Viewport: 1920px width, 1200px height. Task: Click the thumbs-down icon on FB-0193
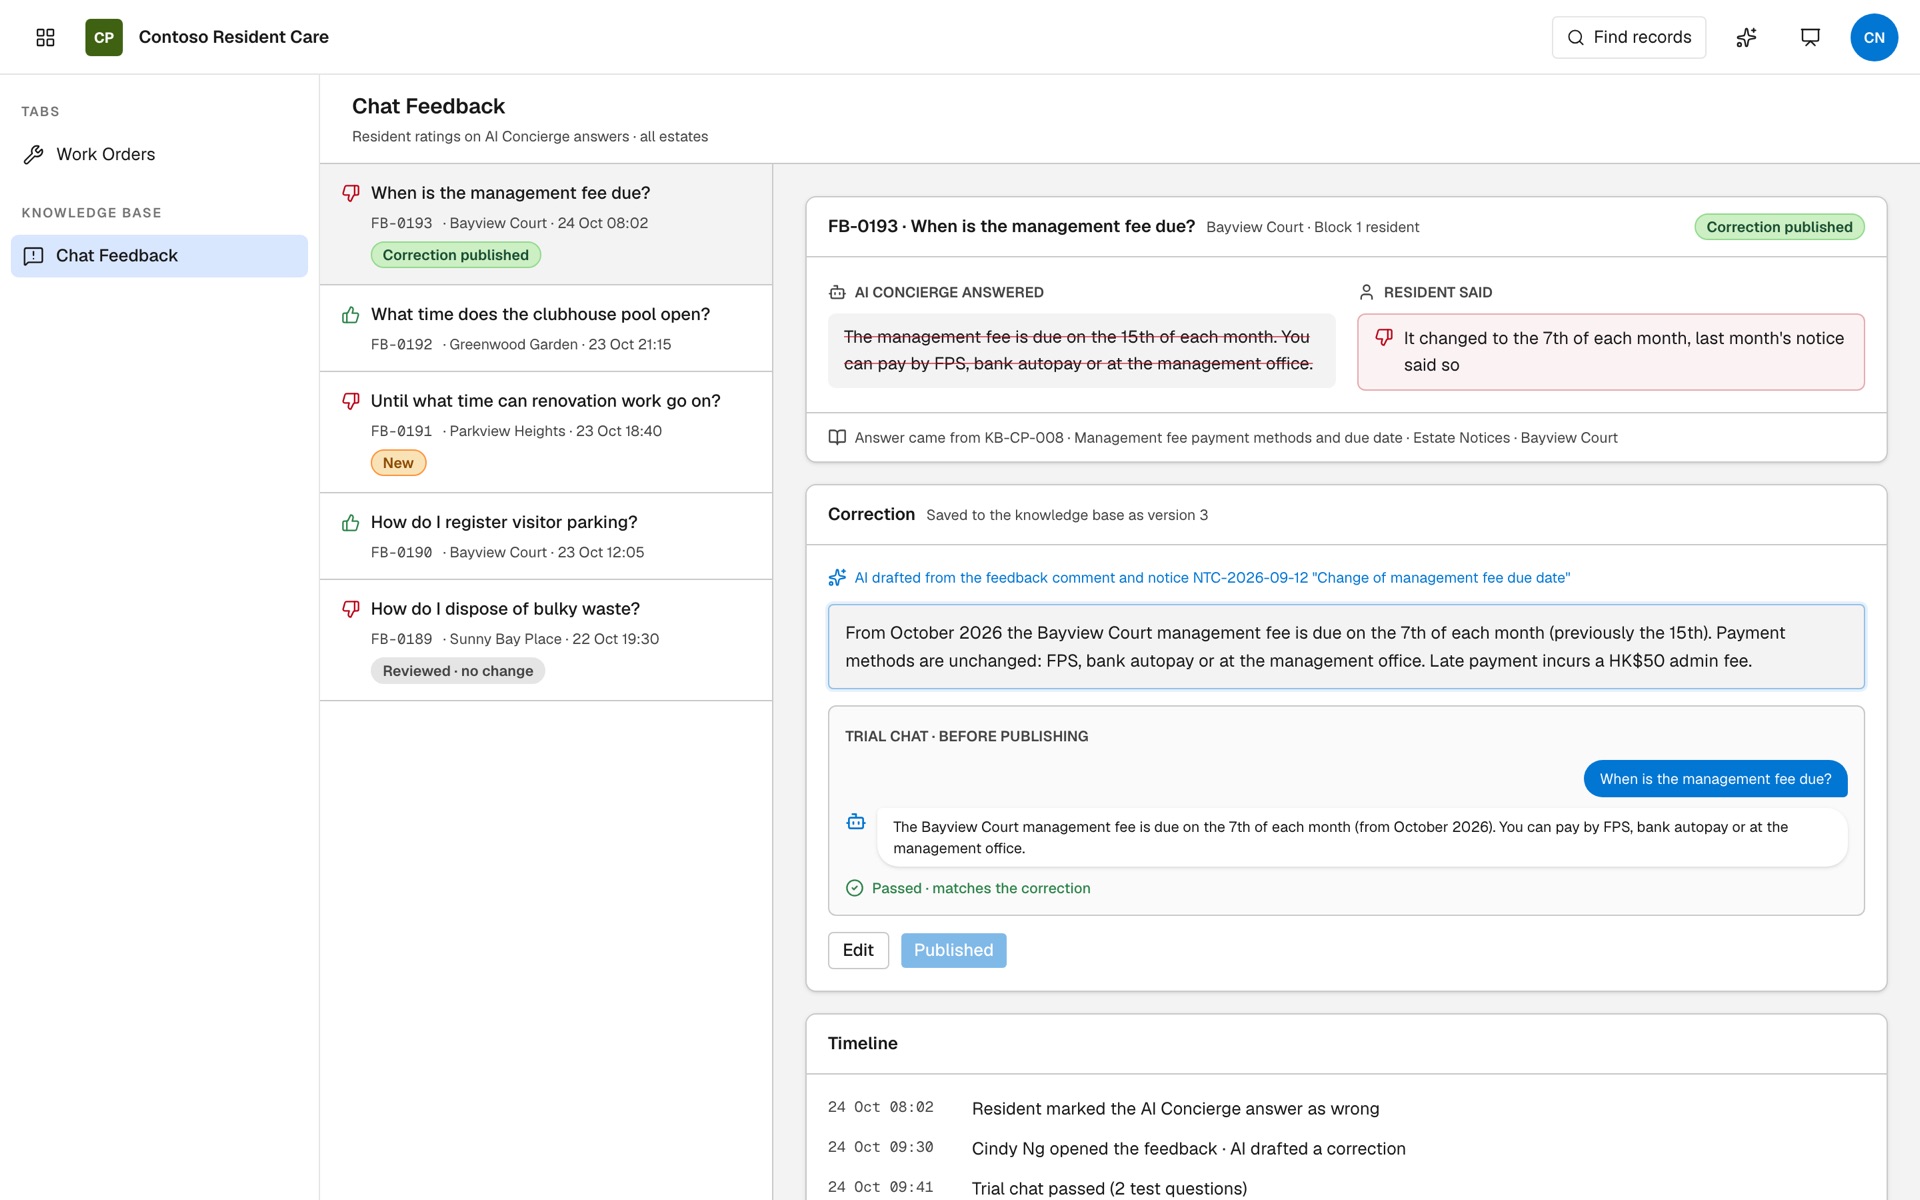351,193
